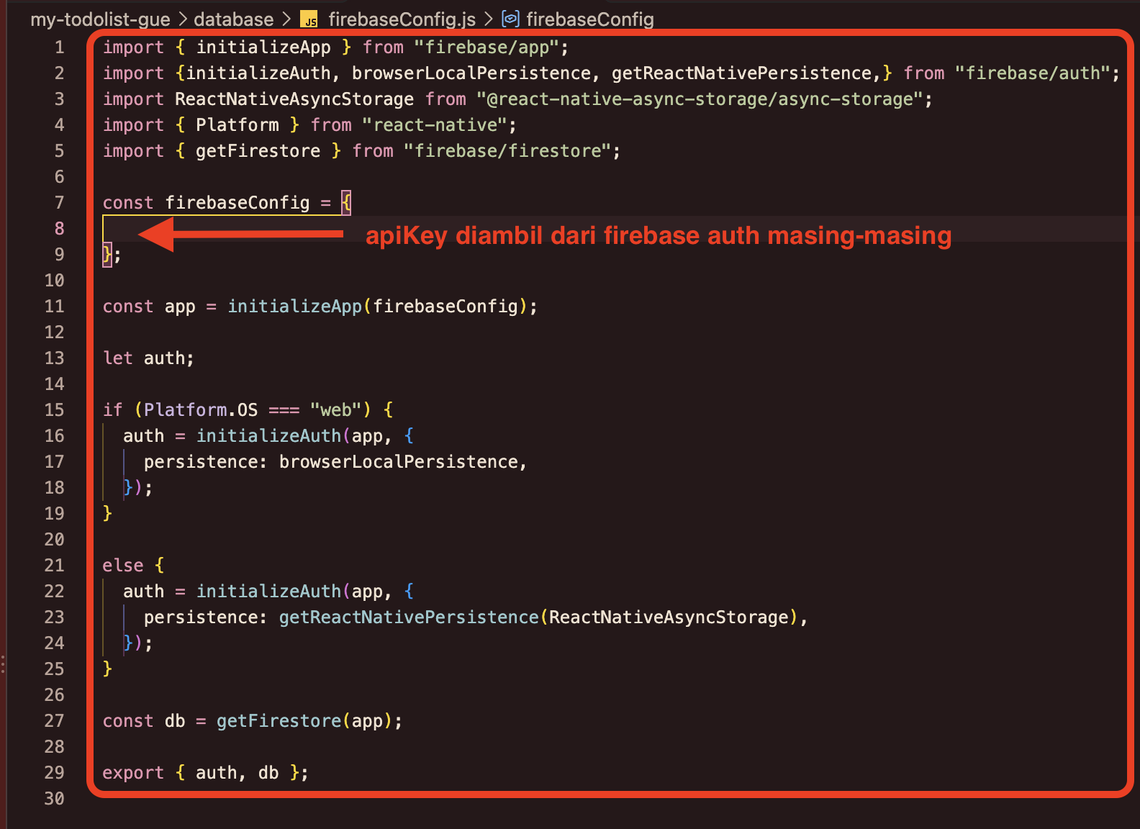Click "react-native" string on line 4
1140x829 pixels.
434,125
